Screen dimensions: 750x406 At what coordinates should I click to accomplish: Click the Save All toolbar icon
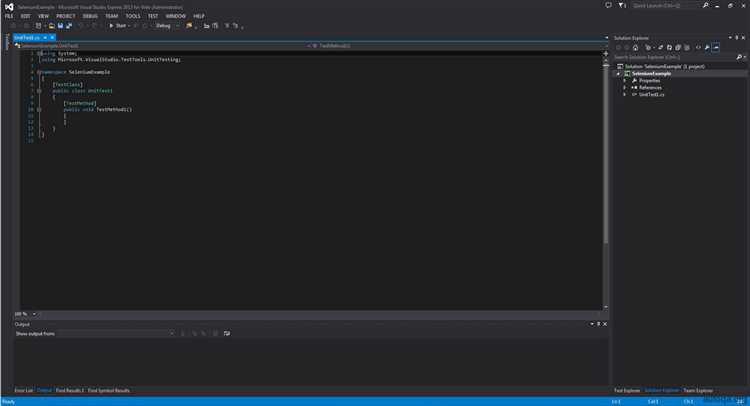(x=69, y=25)
